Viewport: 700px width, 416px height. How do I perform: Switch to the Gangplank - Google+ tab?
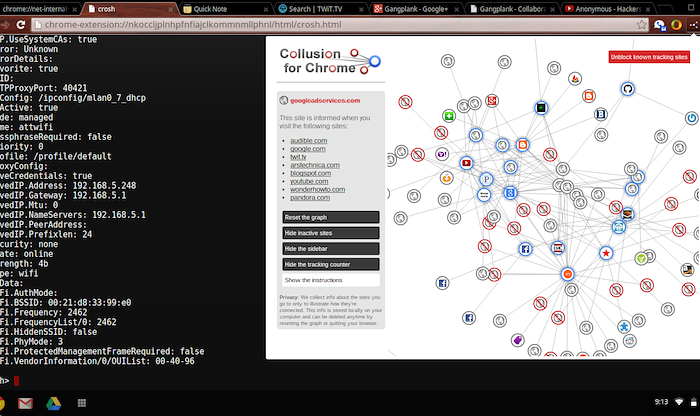pyautogui.click(x=415, y=9)
